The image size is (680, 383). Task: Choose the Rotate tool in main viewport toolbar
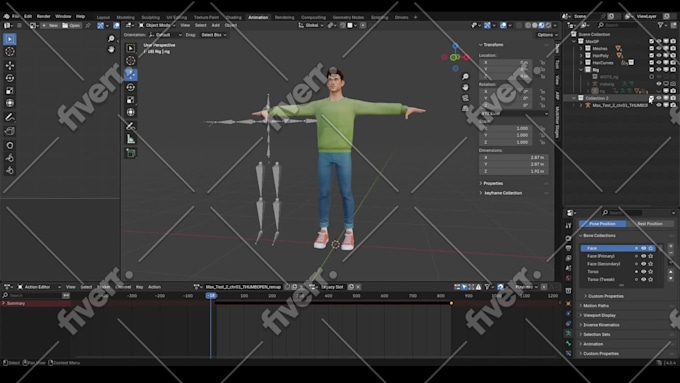(131, 87)
